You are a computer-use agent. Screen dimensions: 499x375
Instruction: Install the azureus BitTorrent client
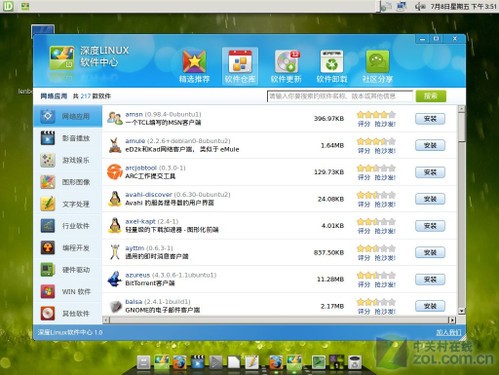pos(430,279)
